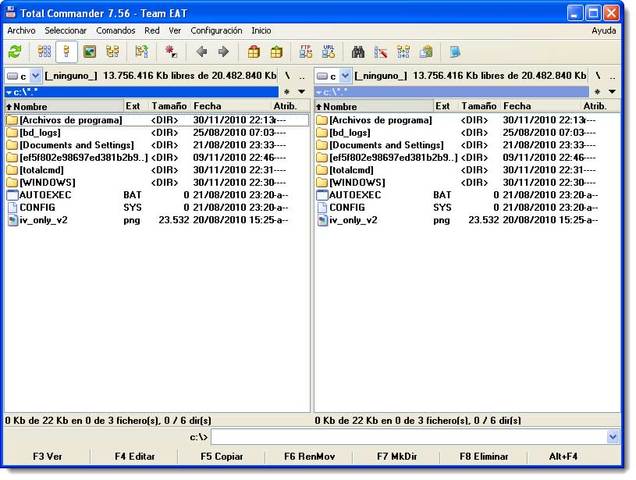This screenshot has width=636, height=480.
Task: Open the Ayuda menu
Action: [x=604, y=30]
